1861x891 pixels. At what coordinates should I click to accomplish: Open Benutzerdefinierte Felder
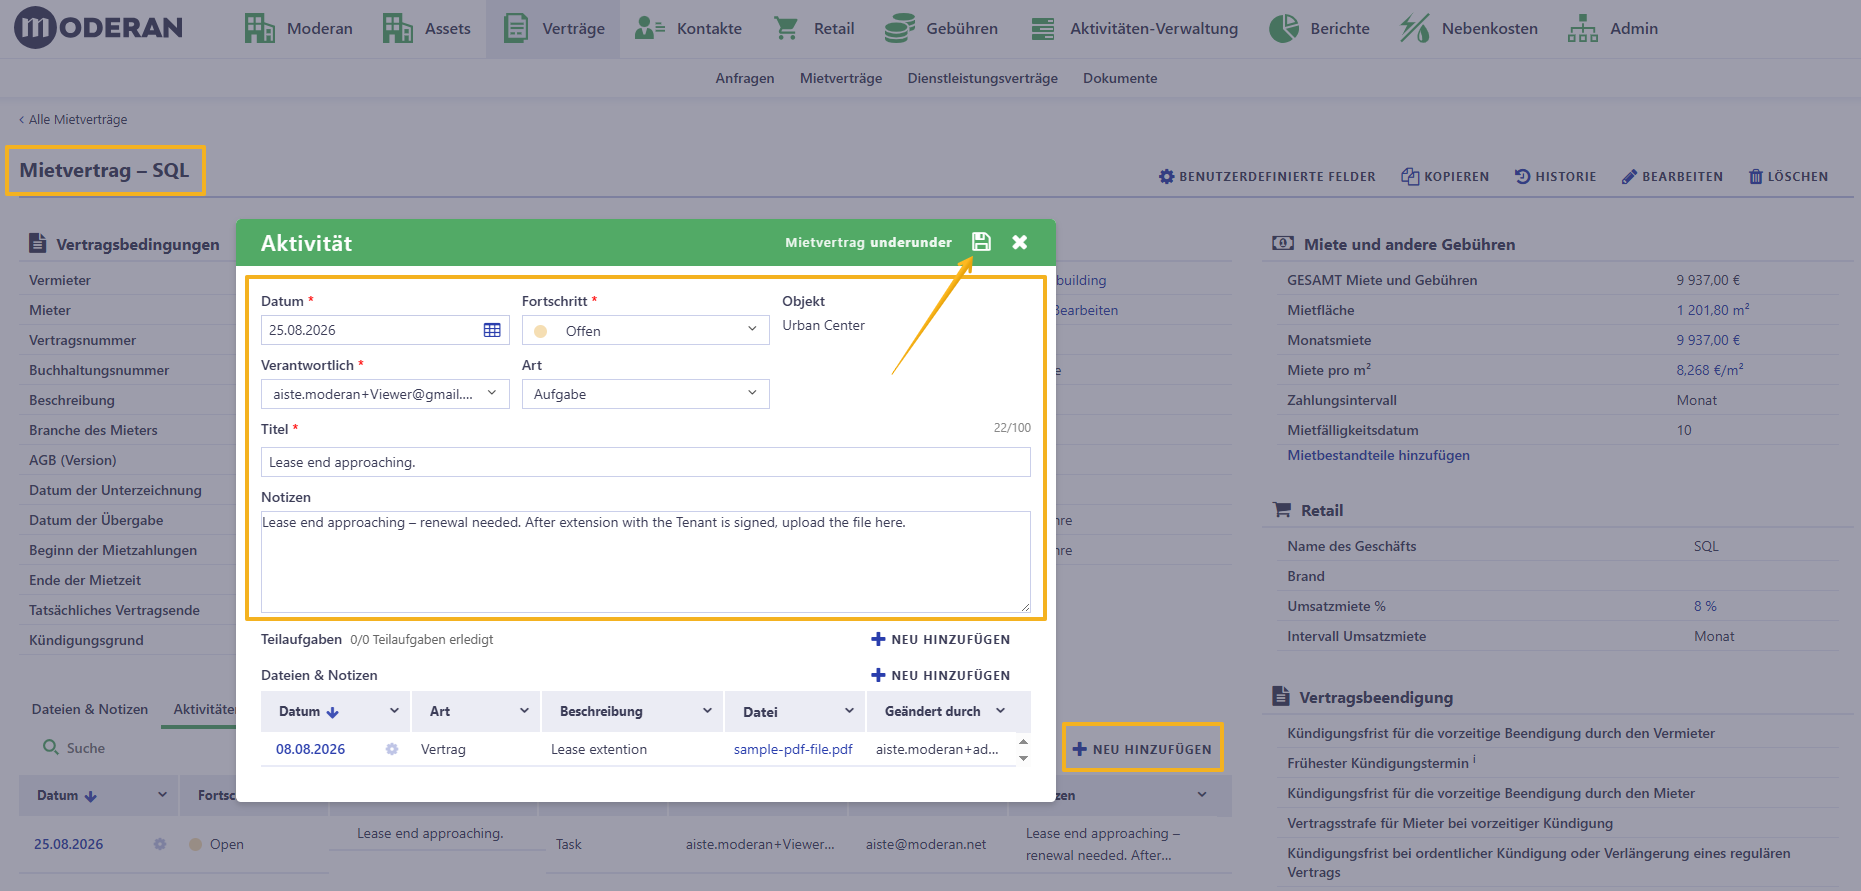pos(1267,176)
